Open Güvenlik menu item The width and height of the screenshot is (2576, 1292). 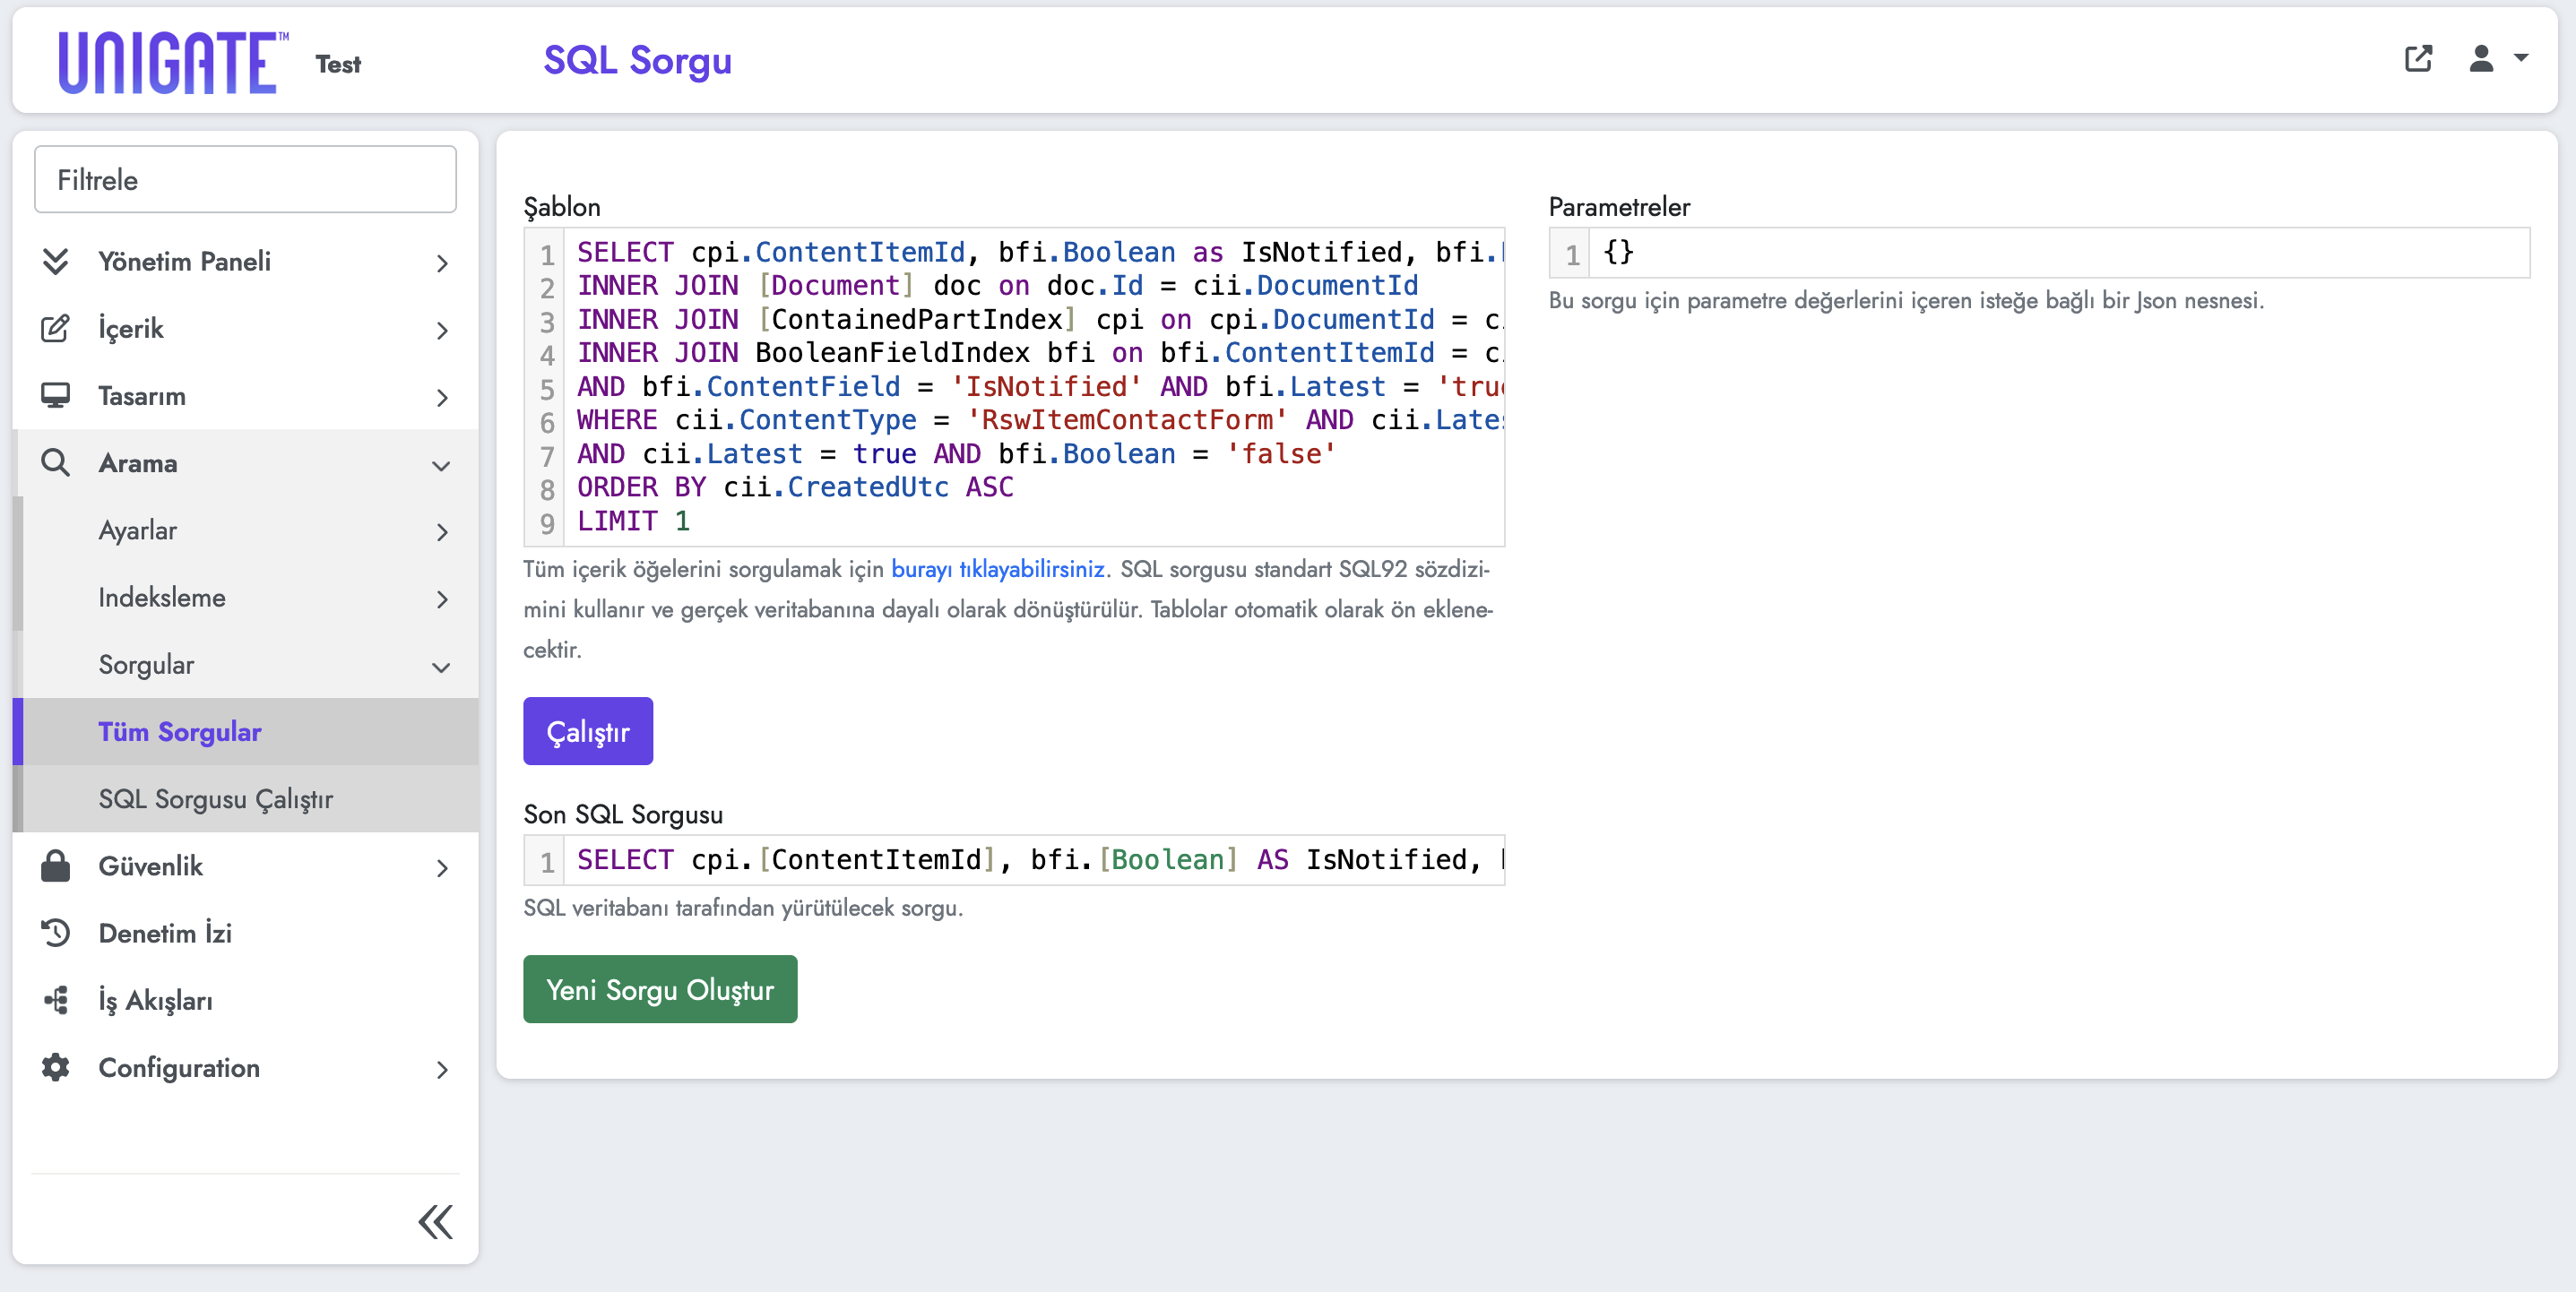246,865
